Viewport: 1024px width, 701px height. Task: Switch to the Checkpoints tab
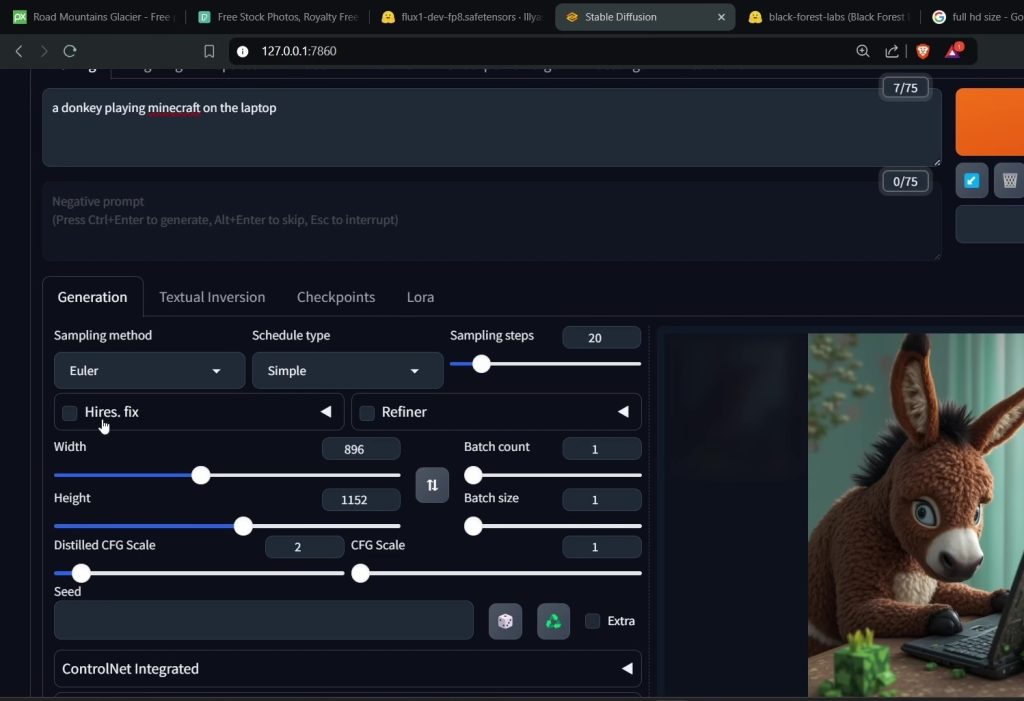click(336, 297)
